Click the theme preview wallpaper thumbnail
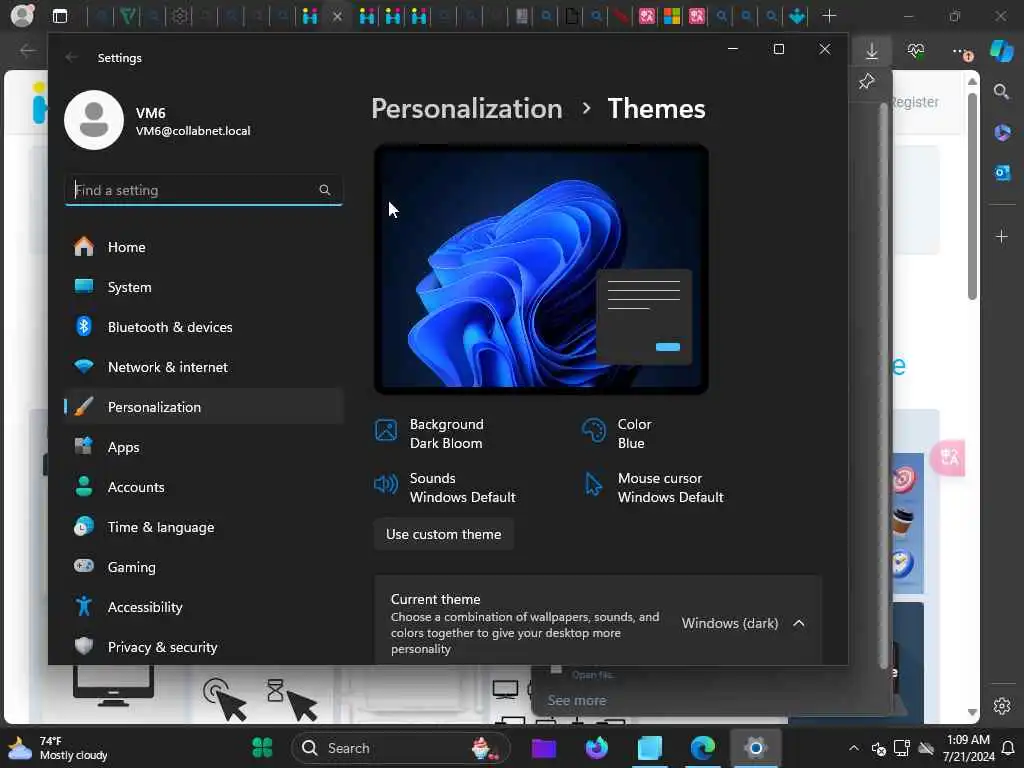The width and height of the screenshot is (1024, 768). coord(541,269)
